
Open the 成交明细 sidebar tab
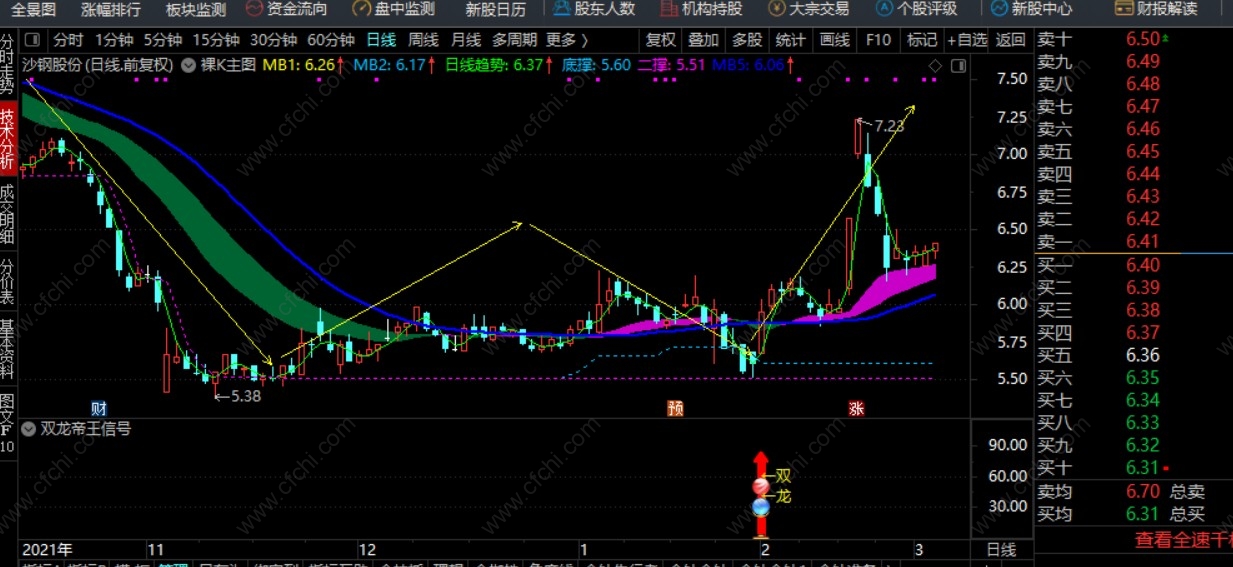(x=7, y=216)
